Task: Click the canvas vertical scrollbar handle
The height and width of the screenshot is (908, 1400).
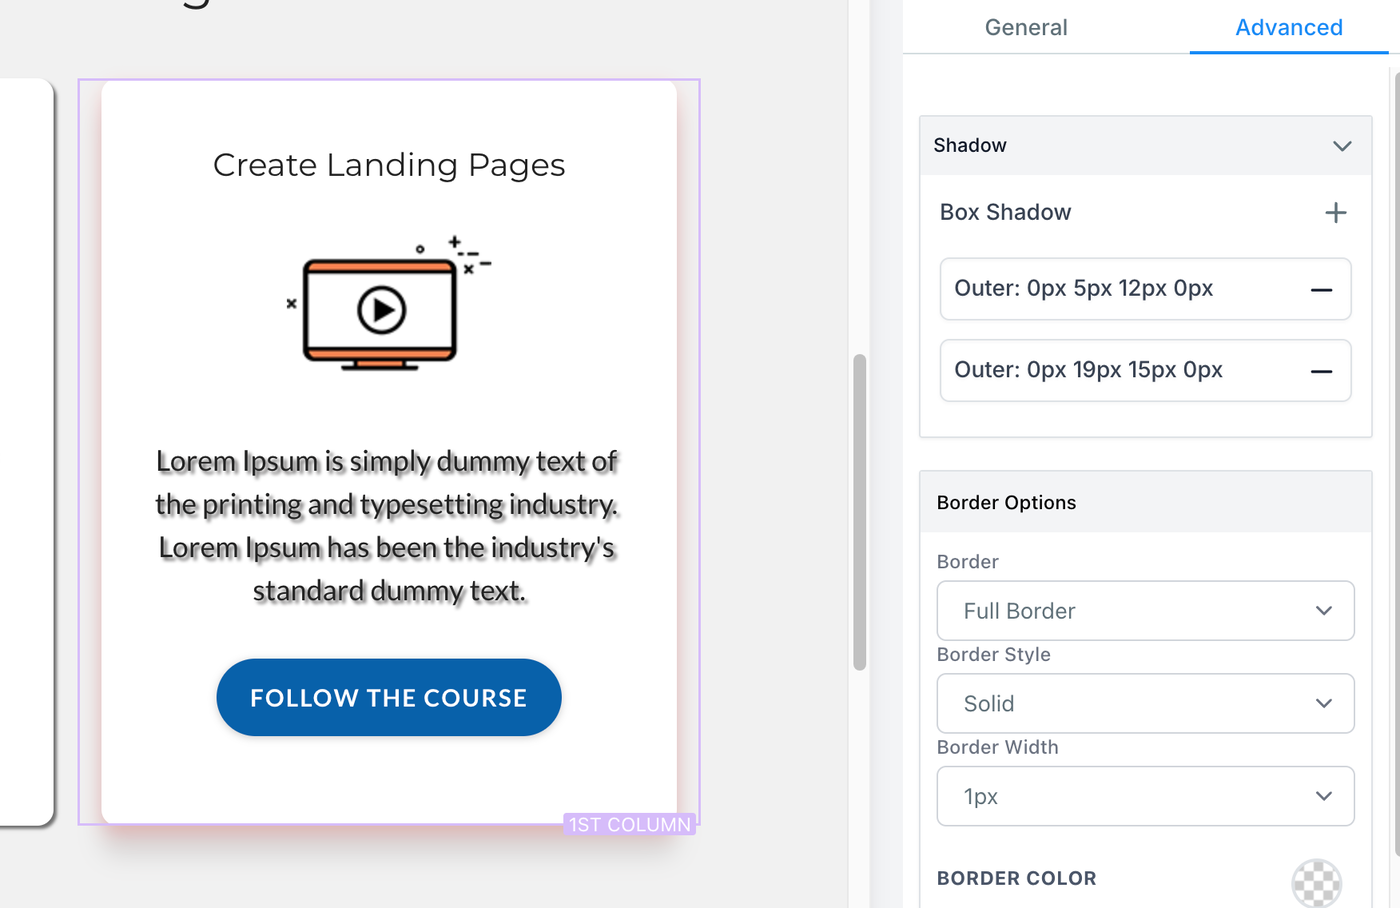Action: pos(859,511)
